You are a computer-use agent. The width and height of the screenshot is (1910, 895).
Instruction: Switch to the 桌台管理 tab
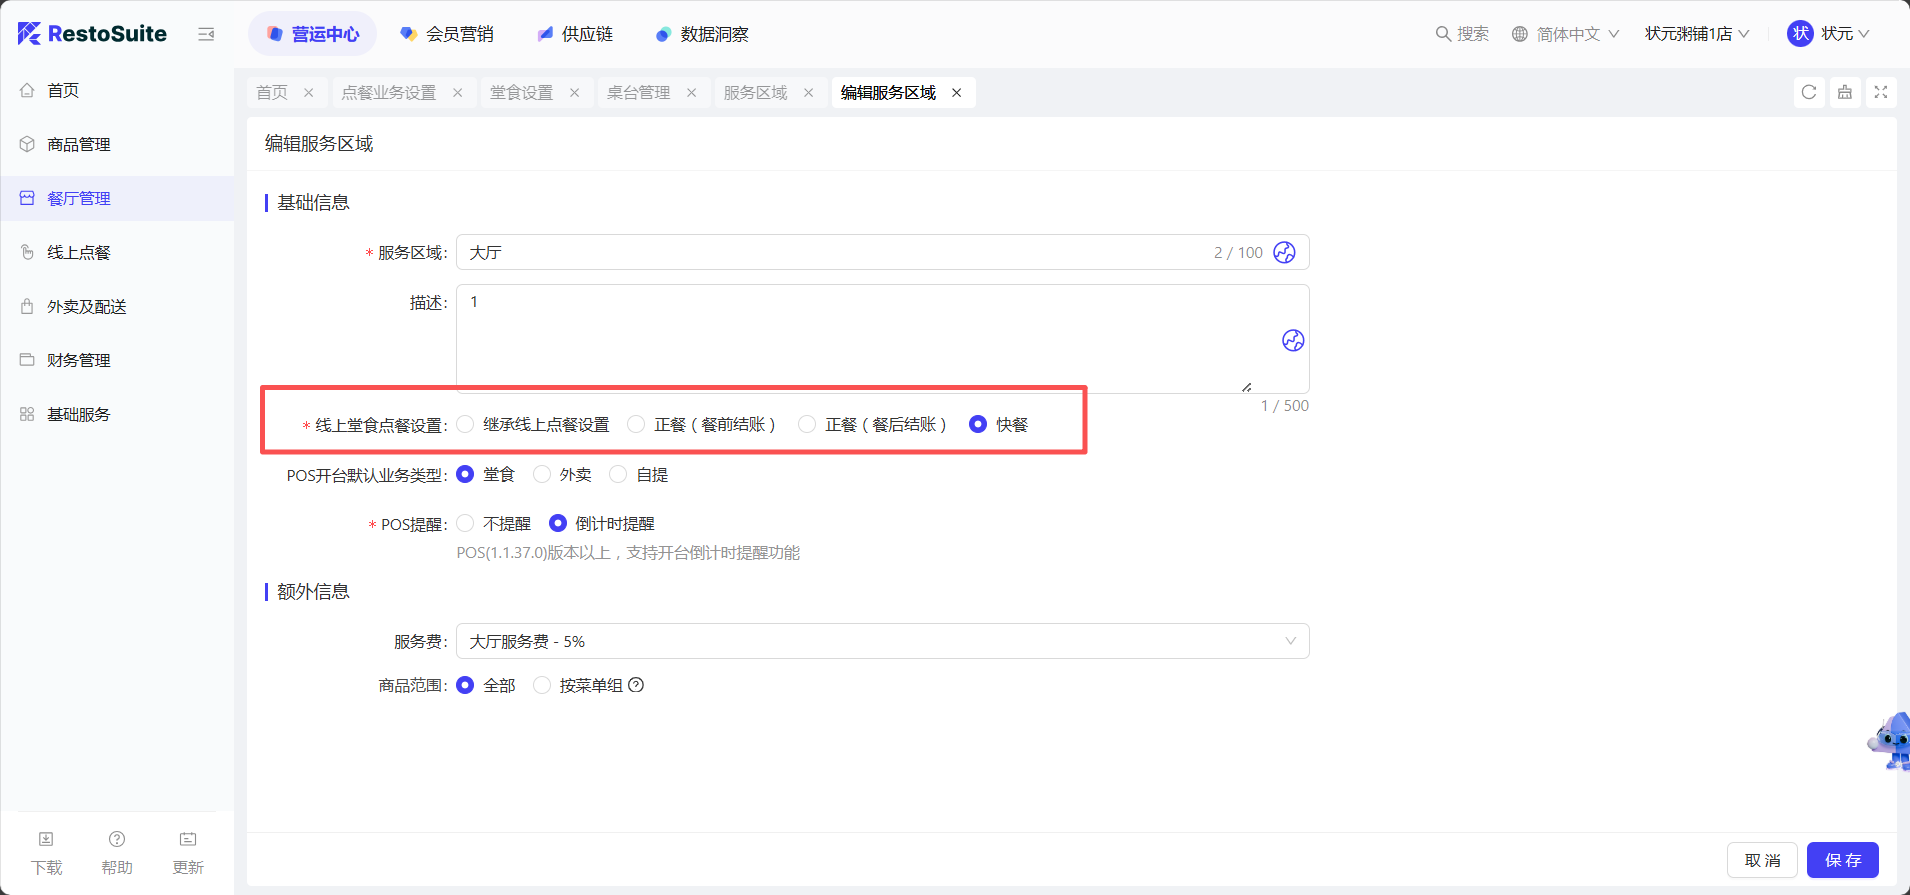(x=638, y=93)
